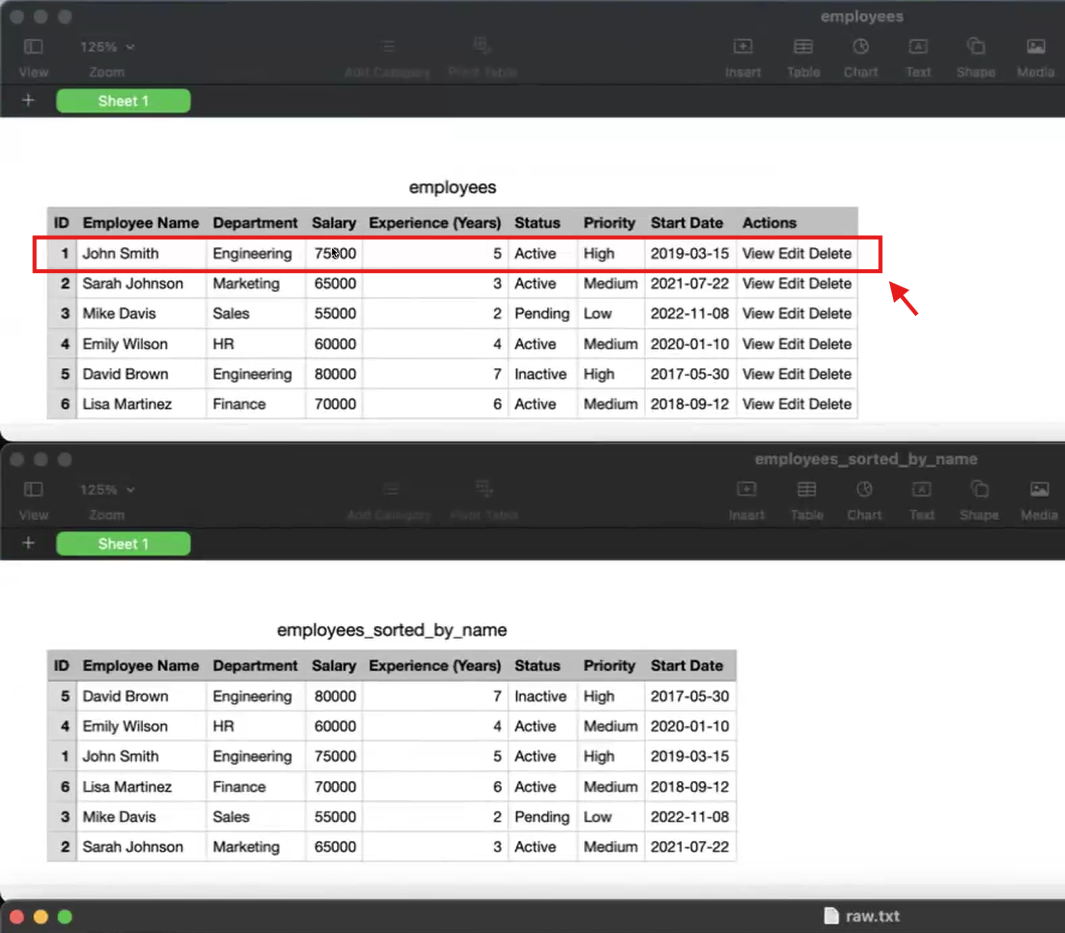Viewport: 1065px width, 933px height.
Task: Click 2021-07-22 date in sorted table
Action: tap(689, 847)
